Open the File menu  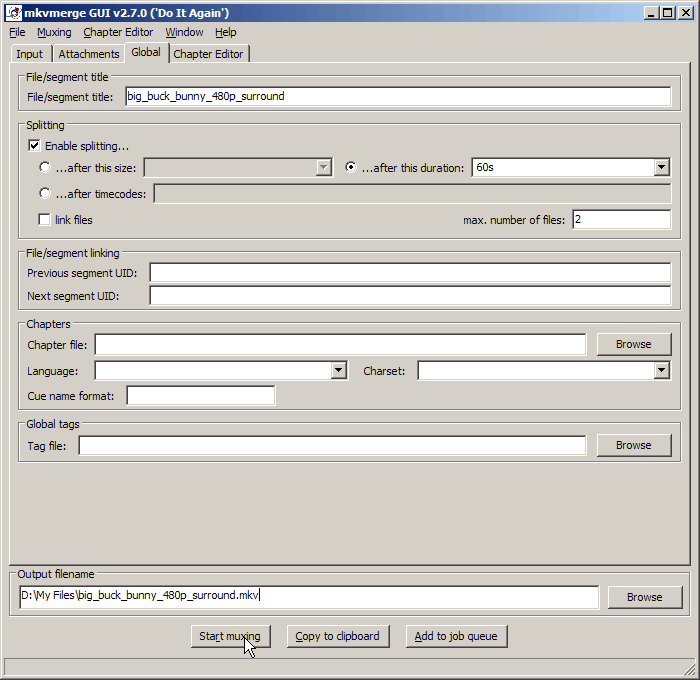(17, 32)
